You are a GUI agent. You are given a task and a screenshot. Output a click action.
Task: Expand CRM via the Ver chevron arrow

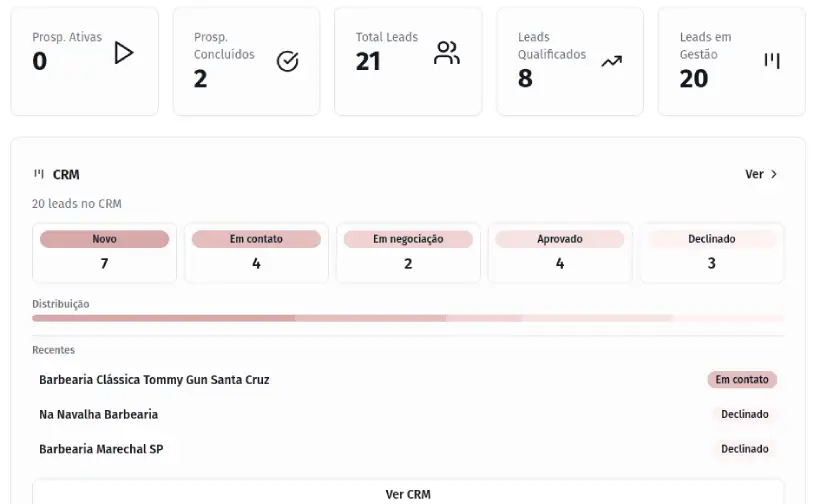[x=774, y=174]
